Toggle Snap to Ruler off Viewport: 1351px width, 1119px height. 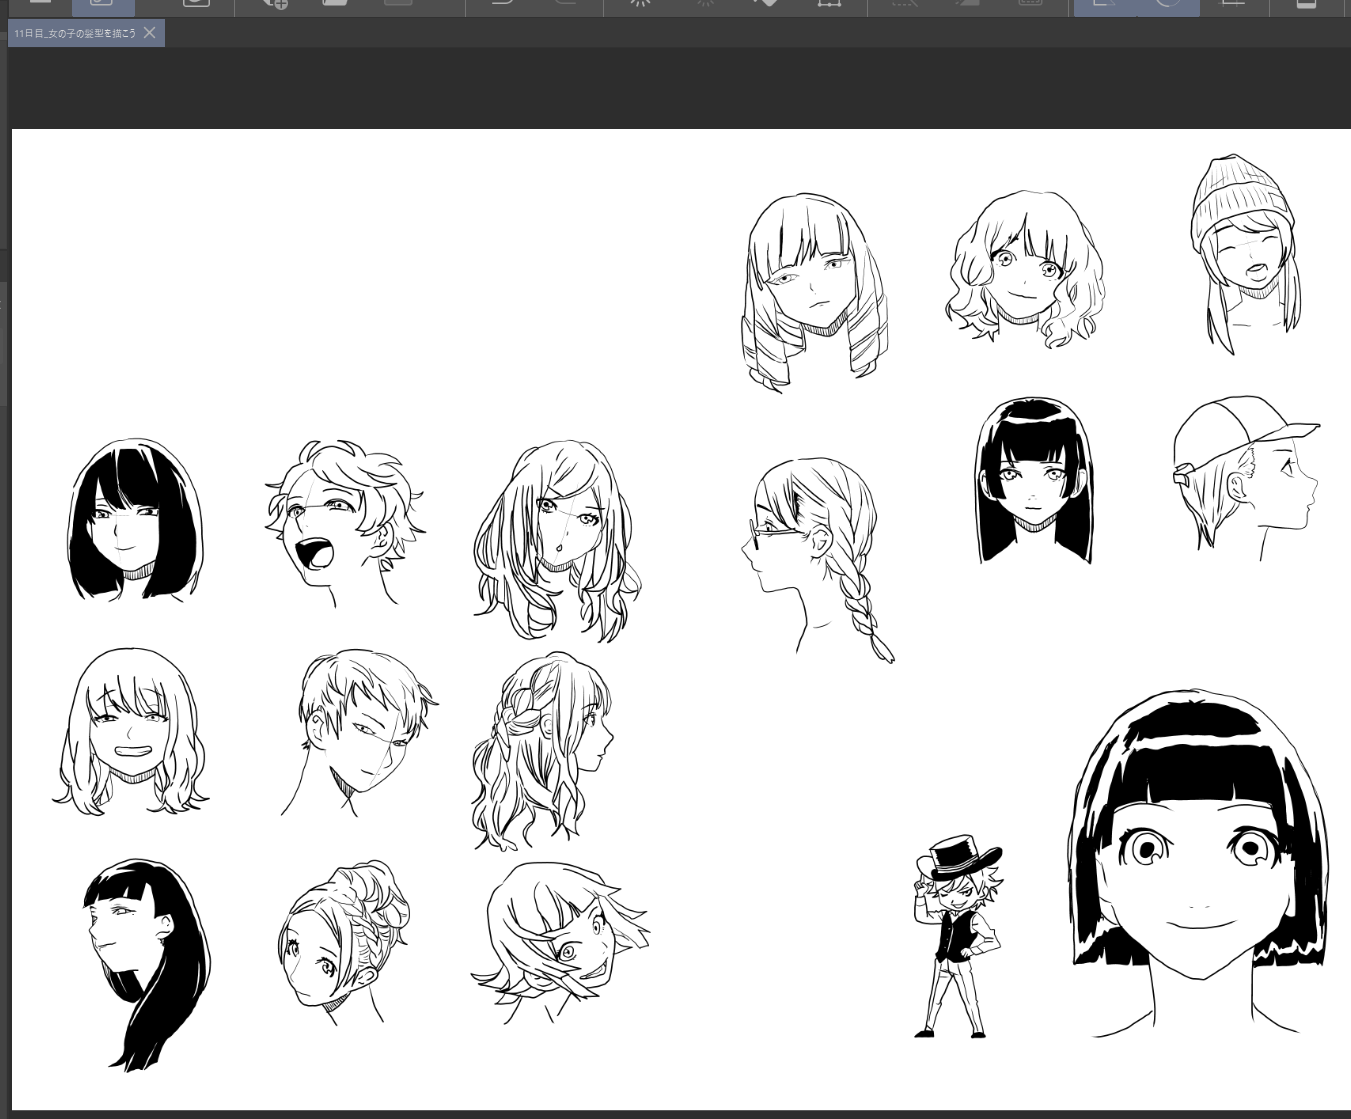(1105, 5)
